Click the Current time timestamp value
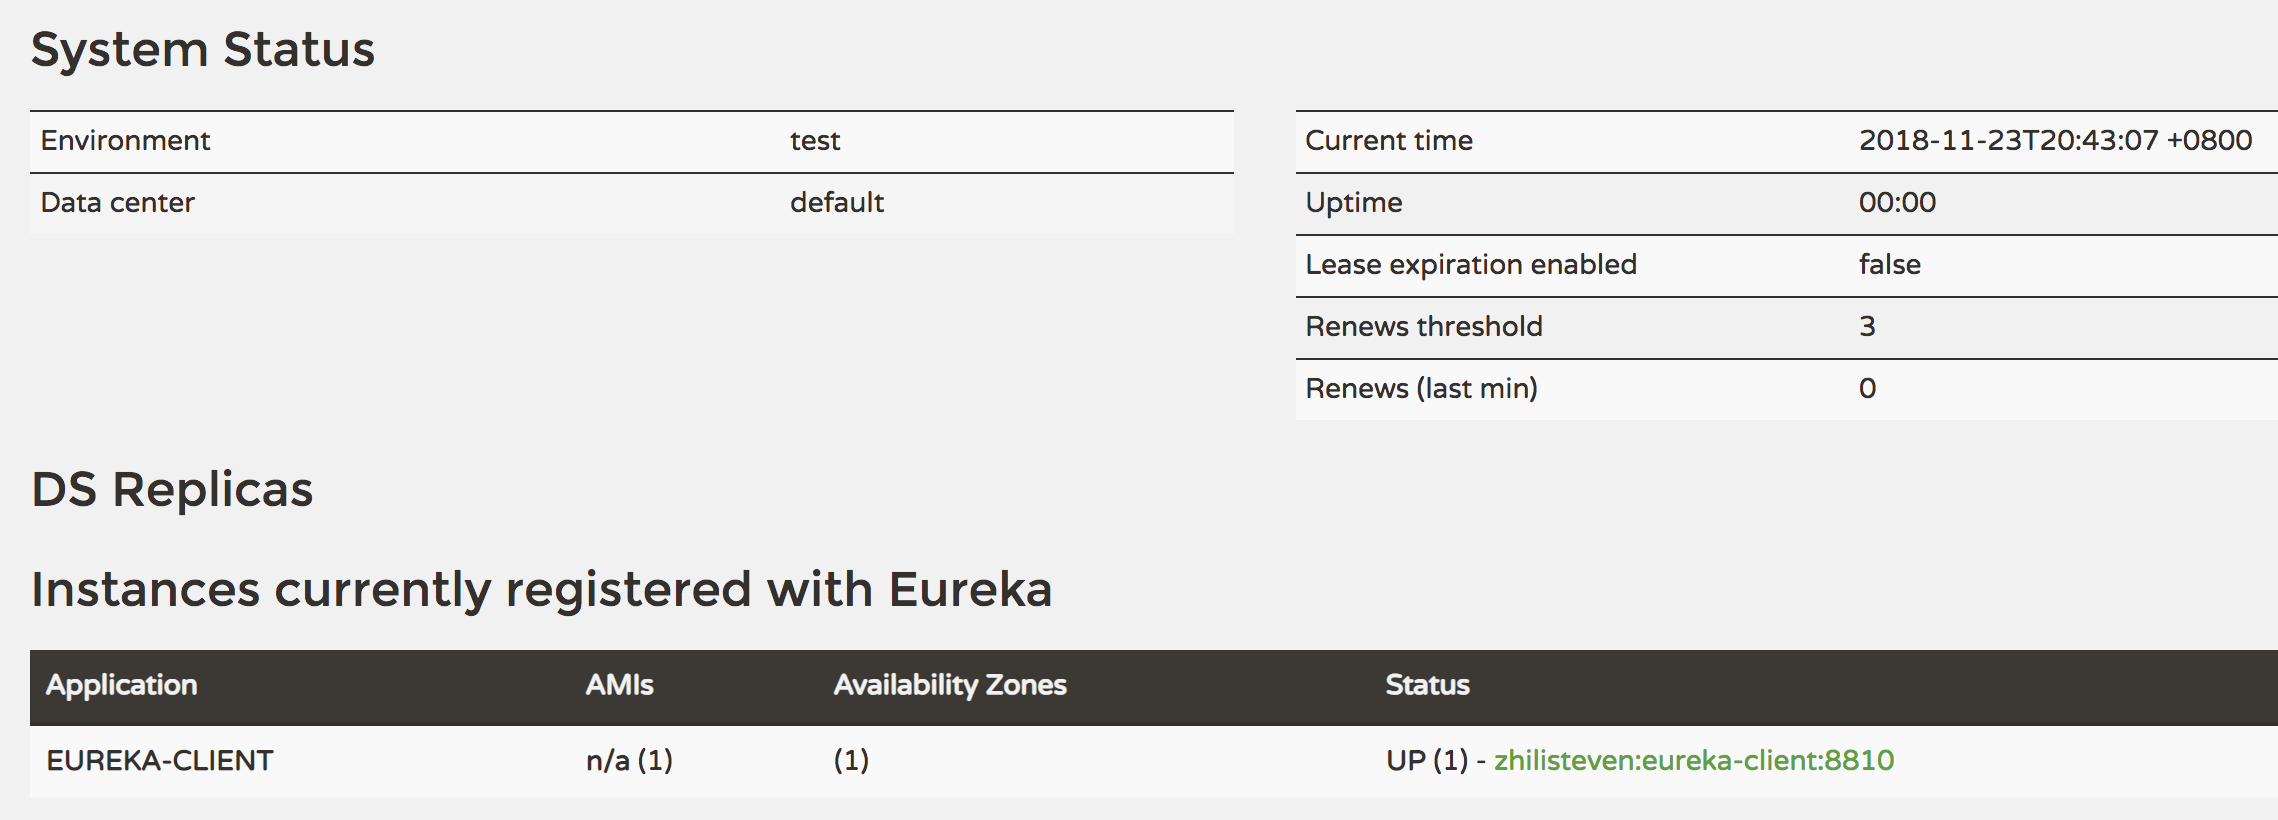 [2055, 141]
